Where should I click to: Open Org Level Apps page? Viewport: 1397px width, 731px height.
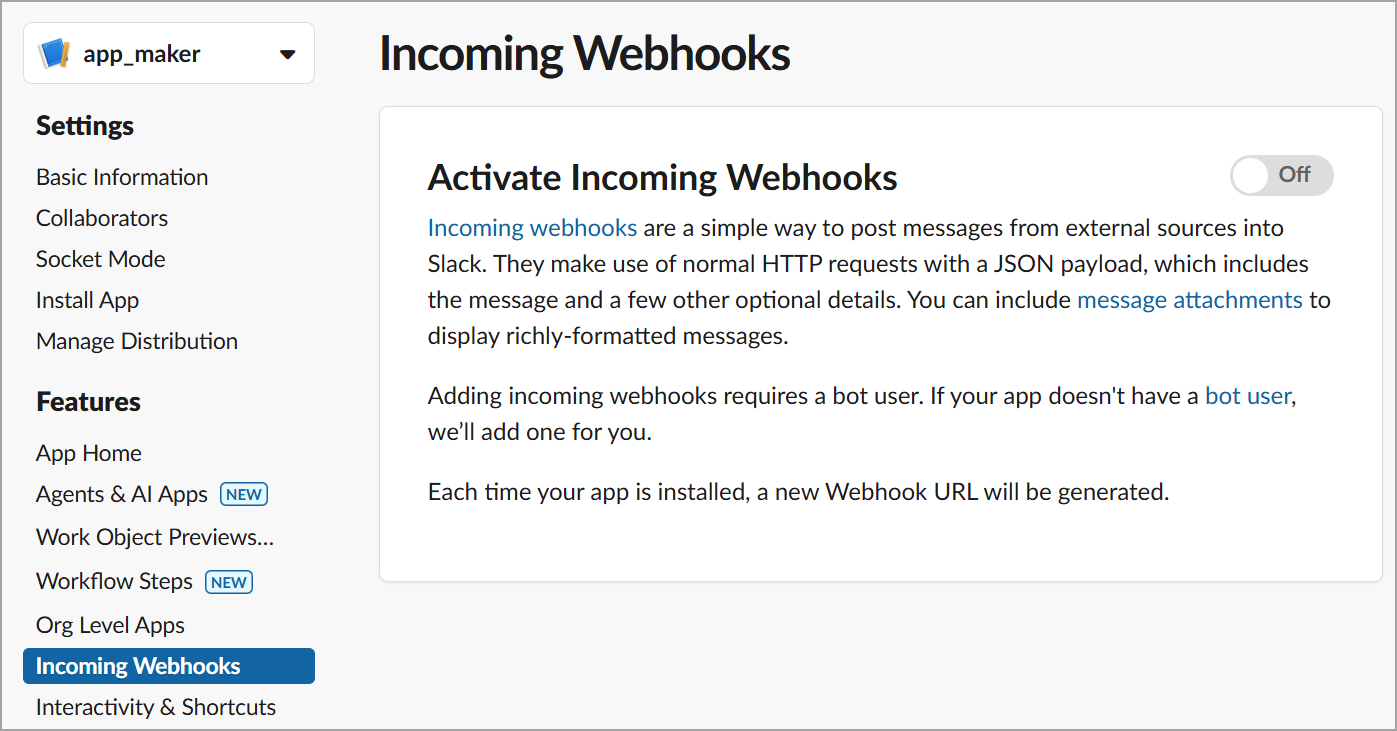click(x=110, y=625)
